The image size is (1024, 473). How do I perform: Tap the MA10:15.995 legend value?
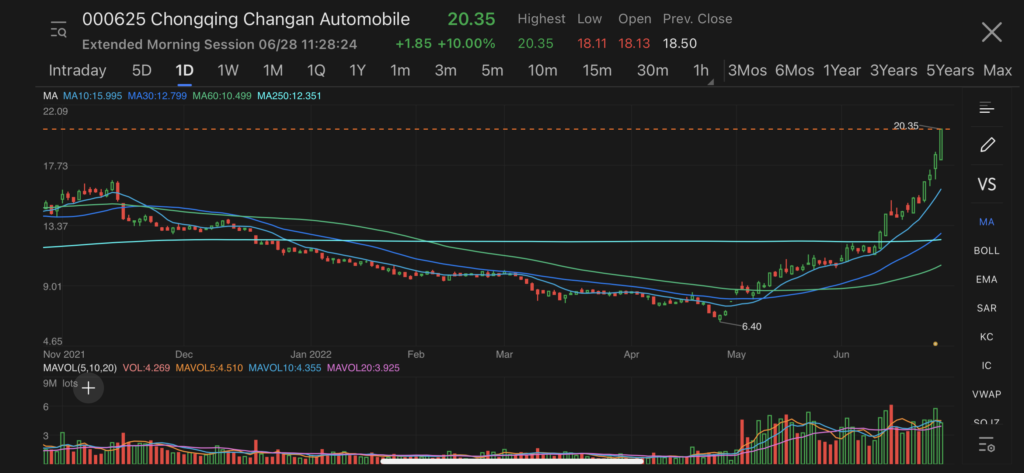pos(92,96)
